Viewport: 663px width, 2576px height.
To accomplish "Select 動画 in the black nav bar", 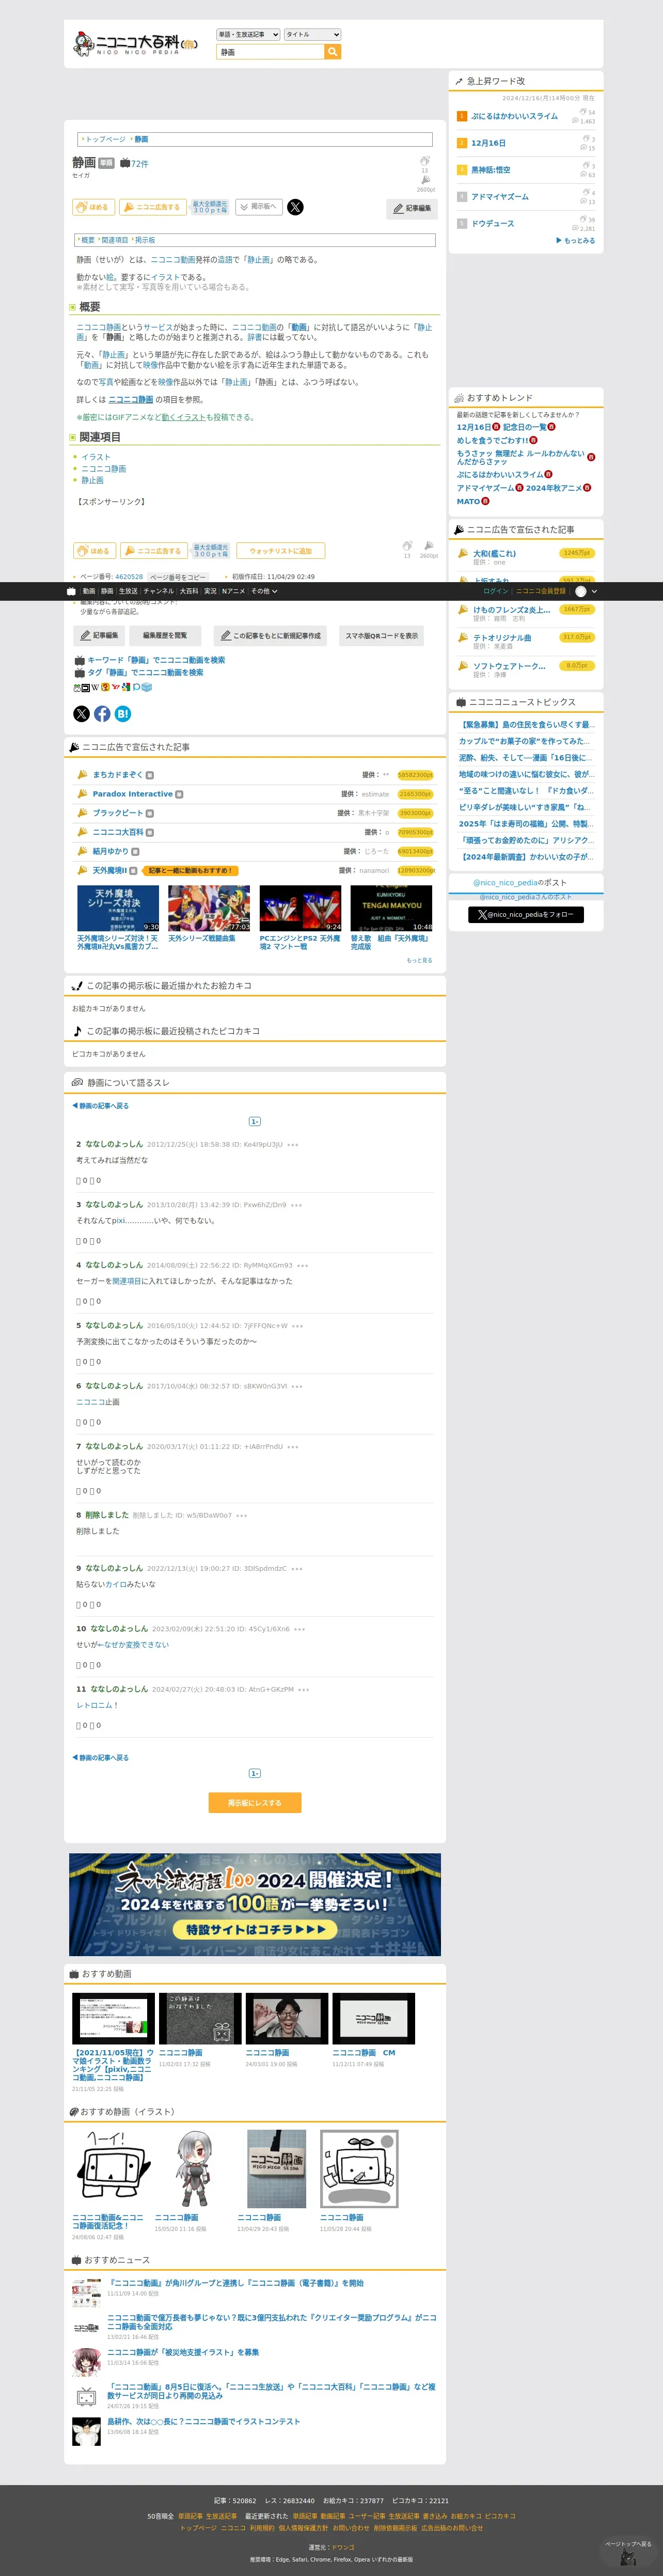I will pyautogui.click(x=89, y=591).
